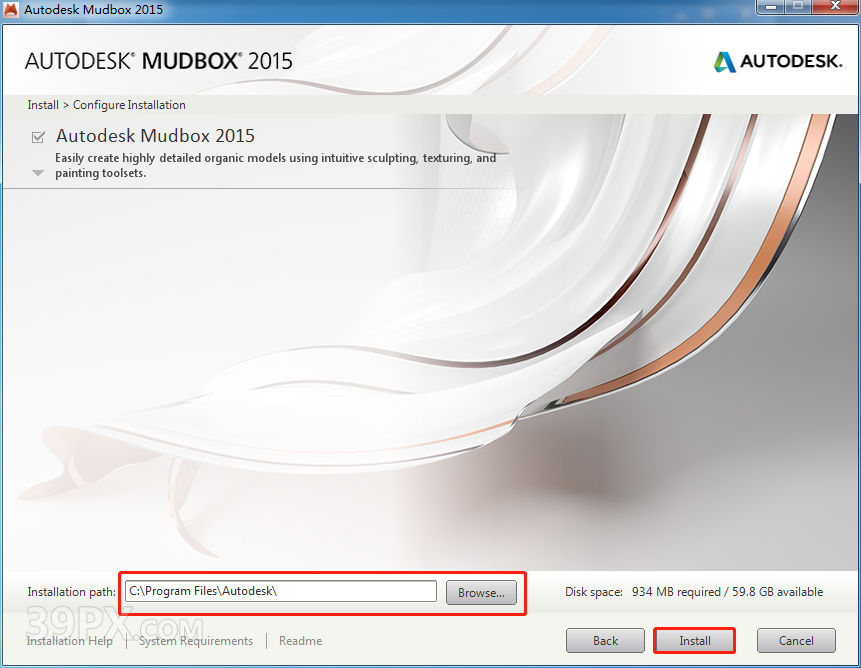This screenshot has width=861, height=668.
Task: Open the Configure Installation breadcrumb entry
Action: tap(129, 104)
